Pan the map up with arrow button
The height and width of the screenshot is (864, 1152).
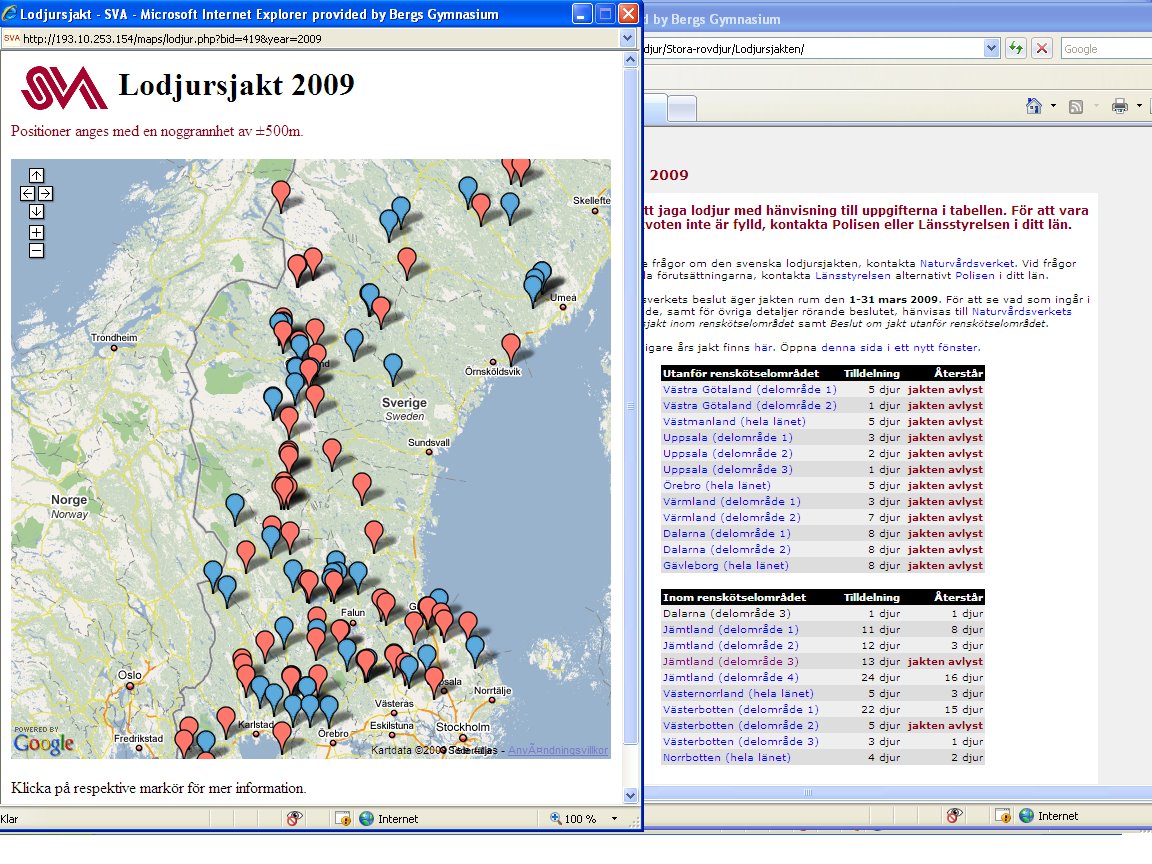[x=36, y=175]
